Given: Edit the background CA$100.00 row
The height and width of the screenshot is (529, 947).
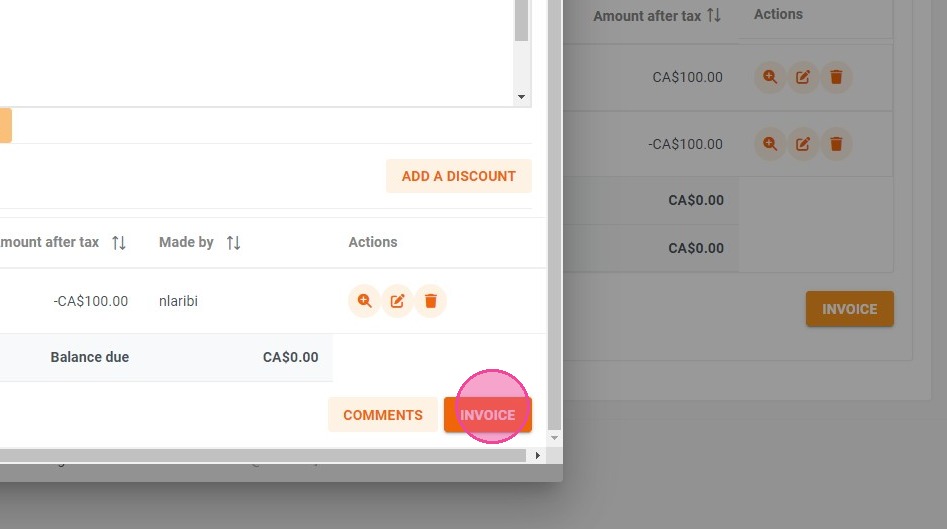Looking at the screenshot, I should [803, 77].
